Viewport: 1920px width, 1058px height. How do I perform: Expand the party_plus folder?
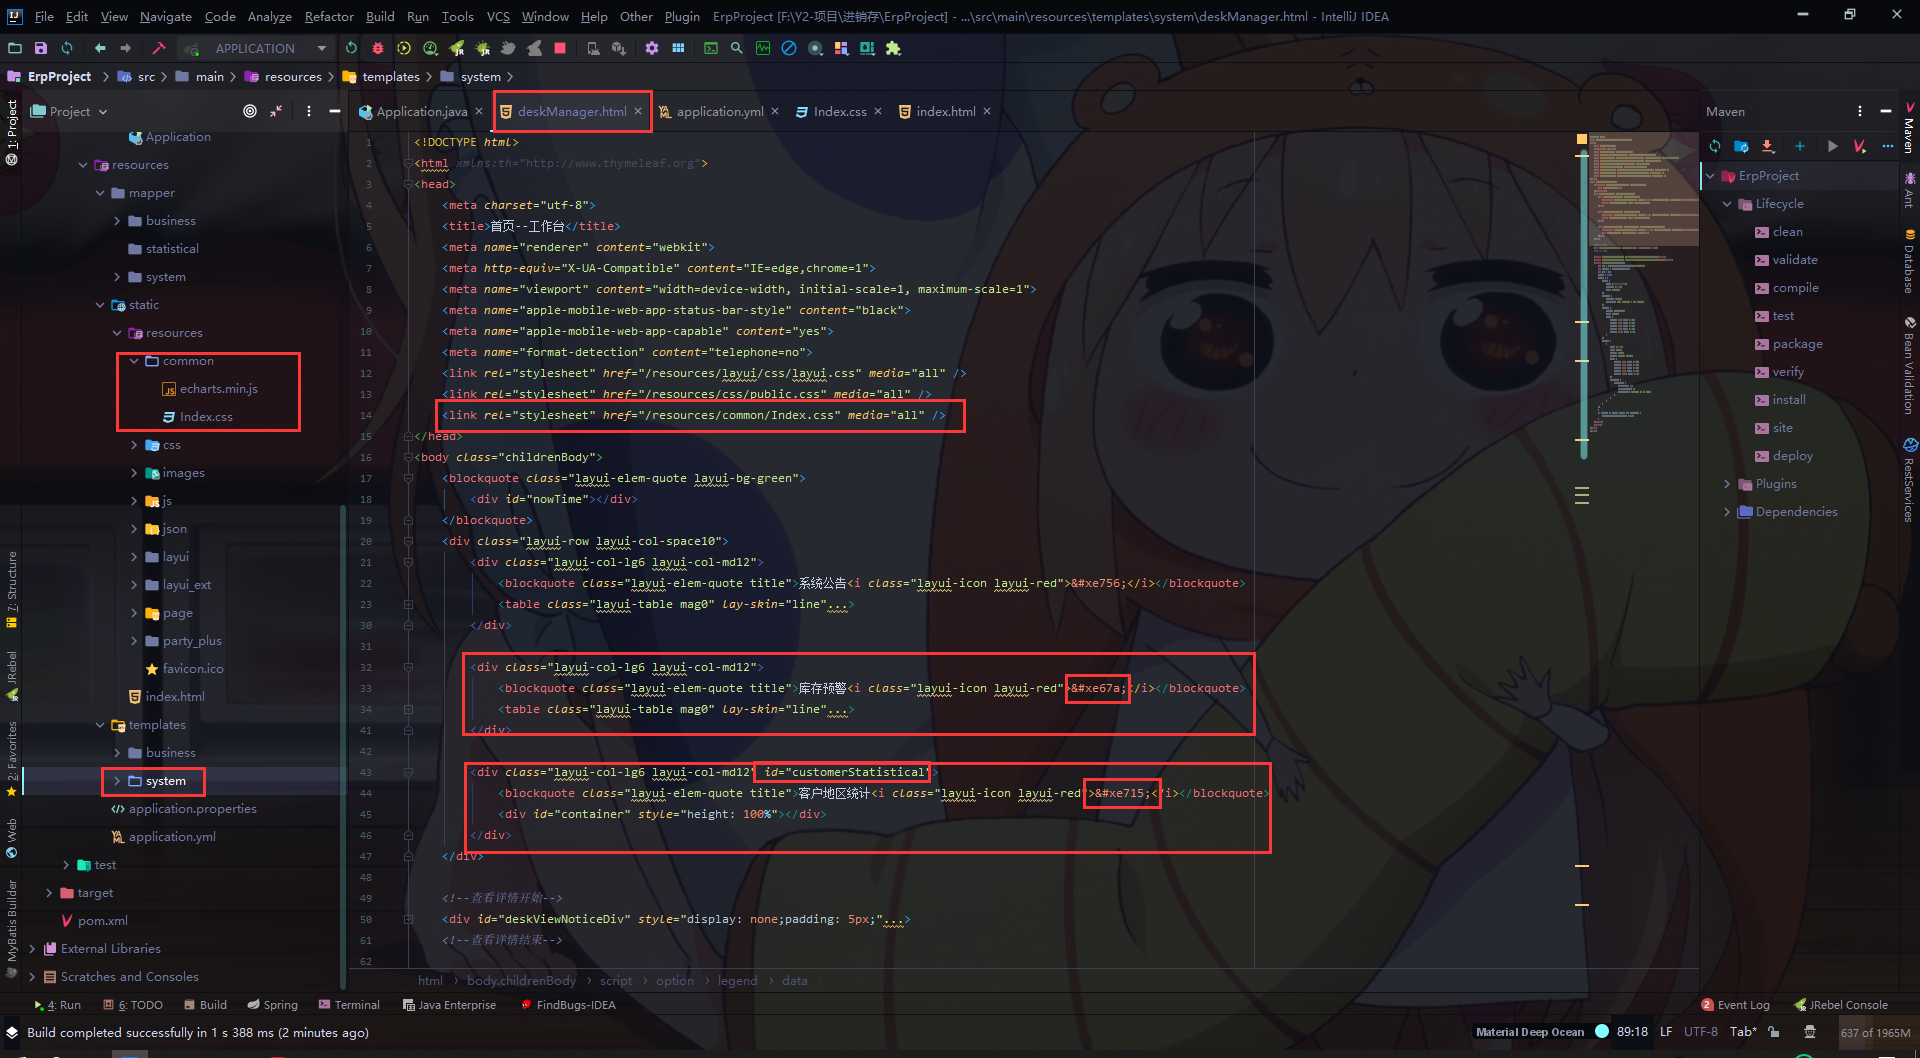134,641
